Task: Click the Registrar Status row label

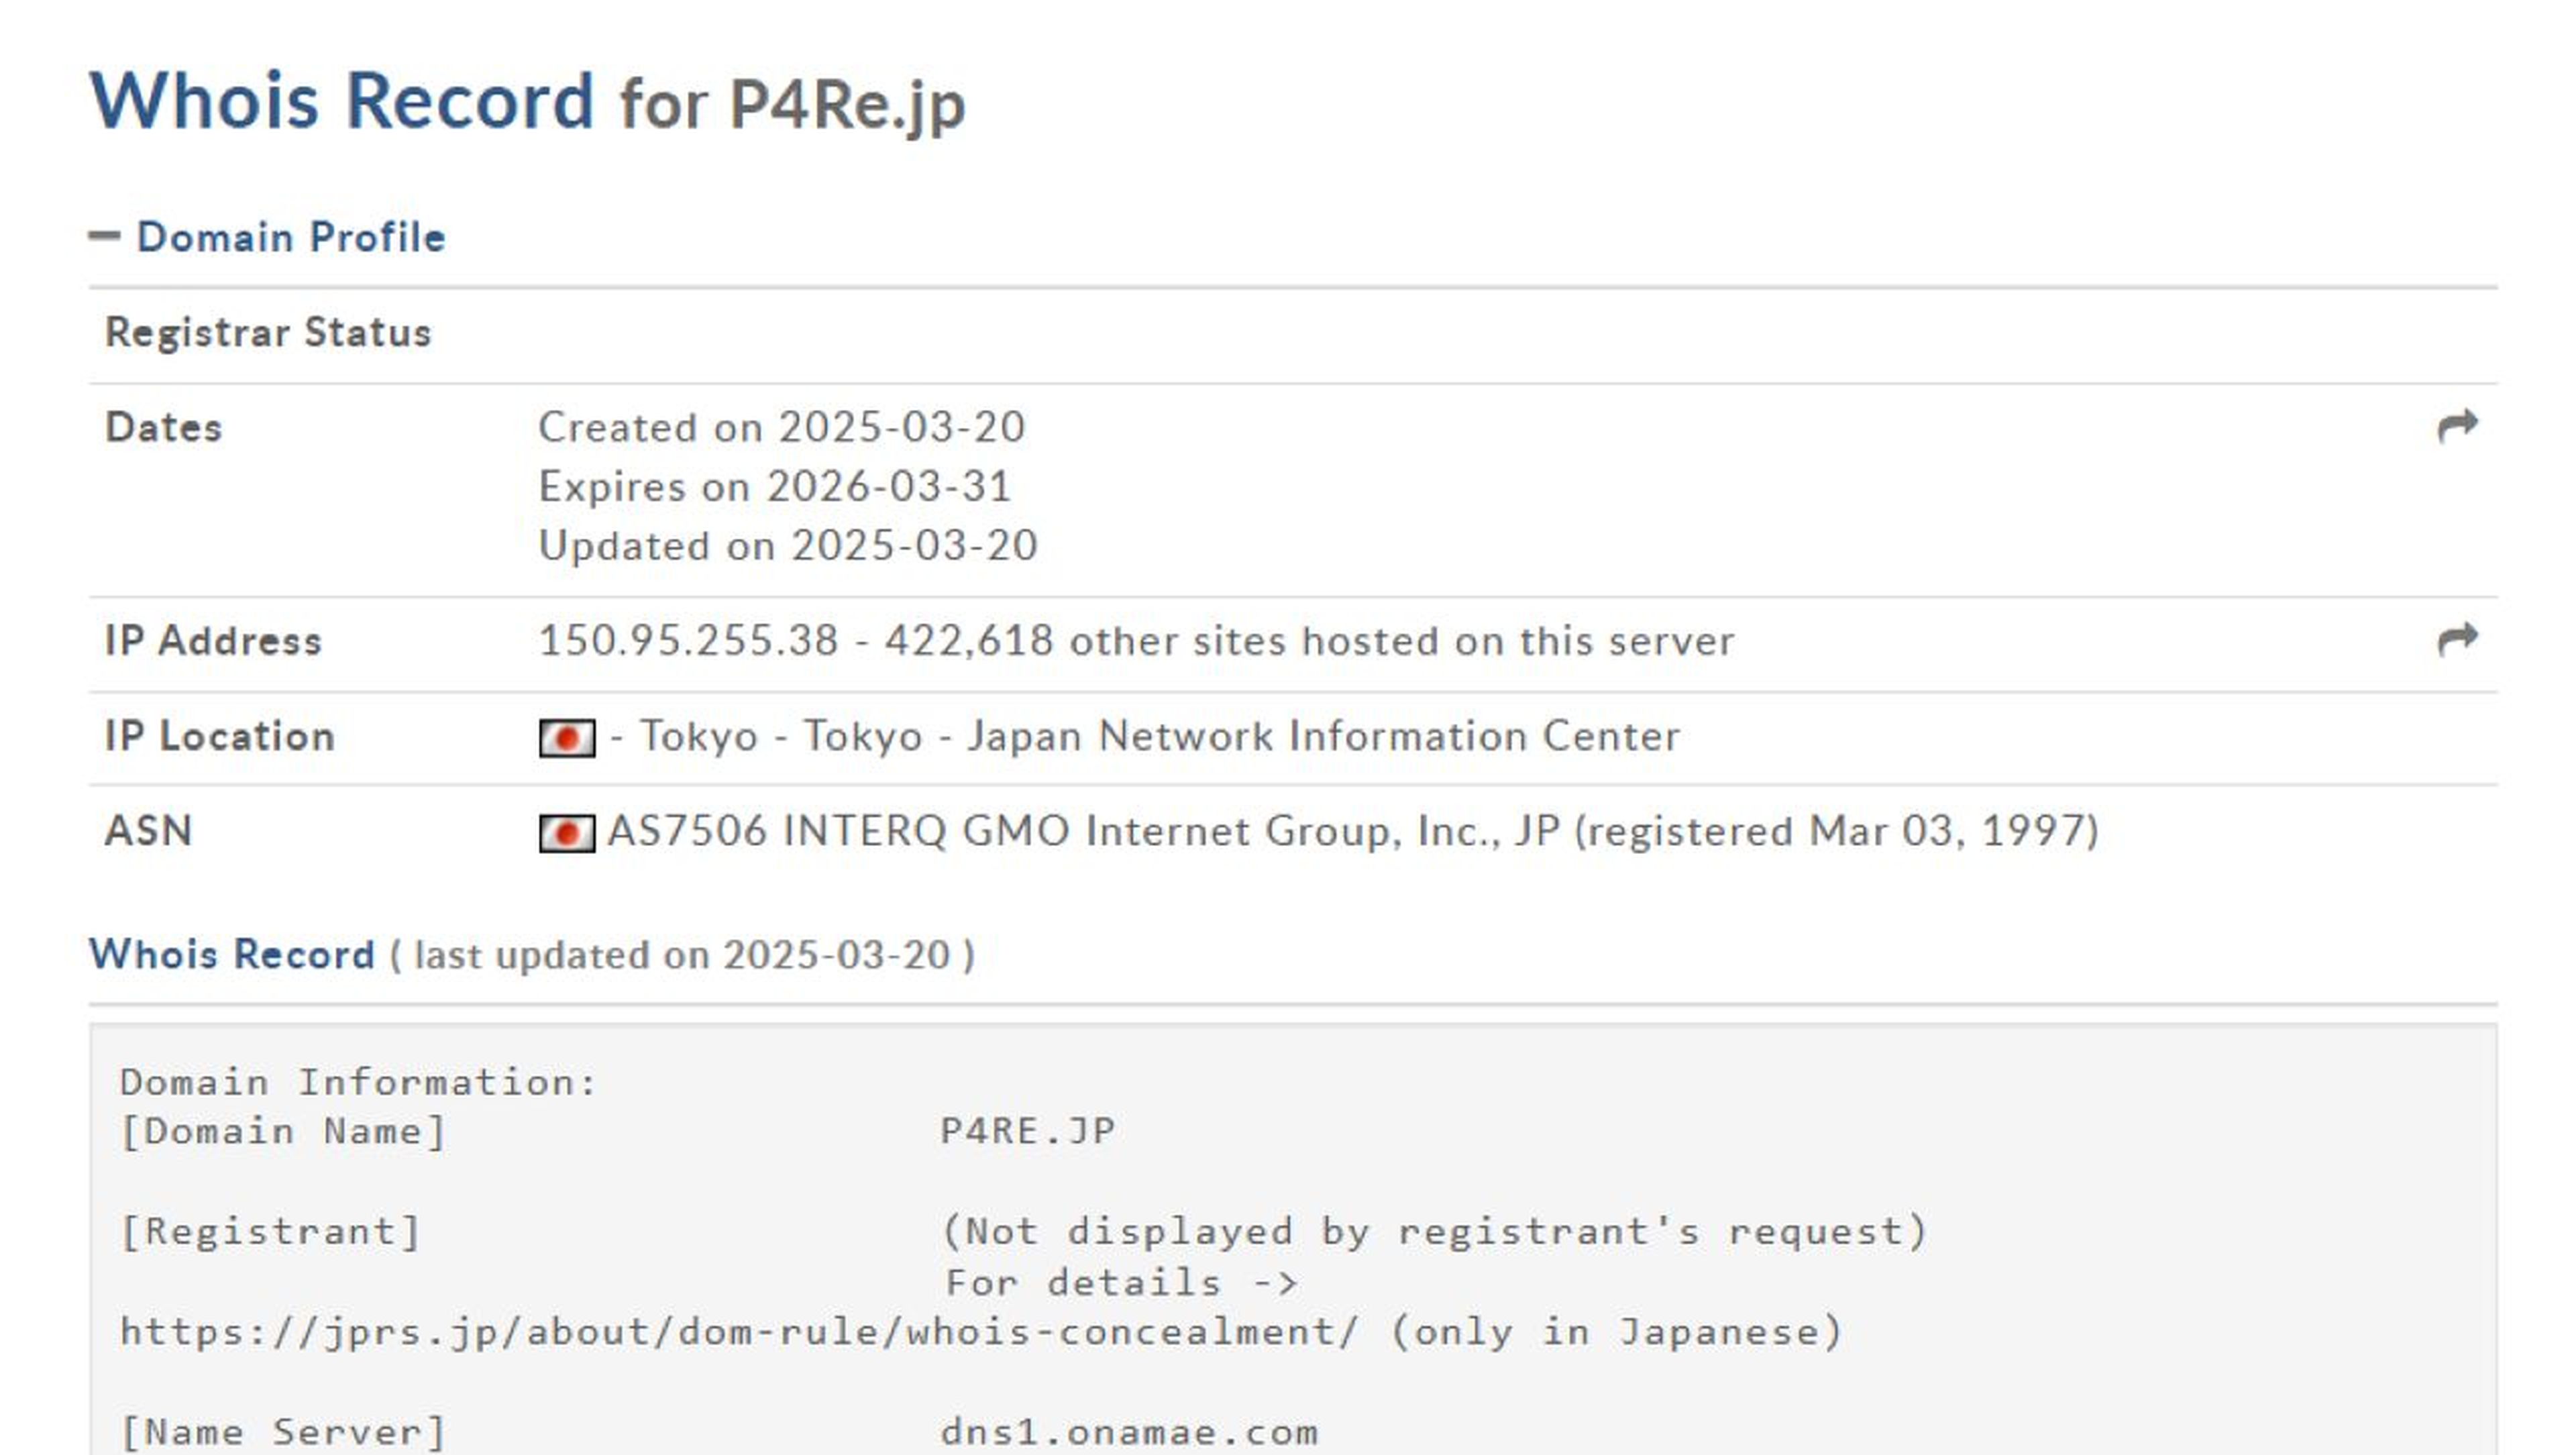Action: pos(268,332)
